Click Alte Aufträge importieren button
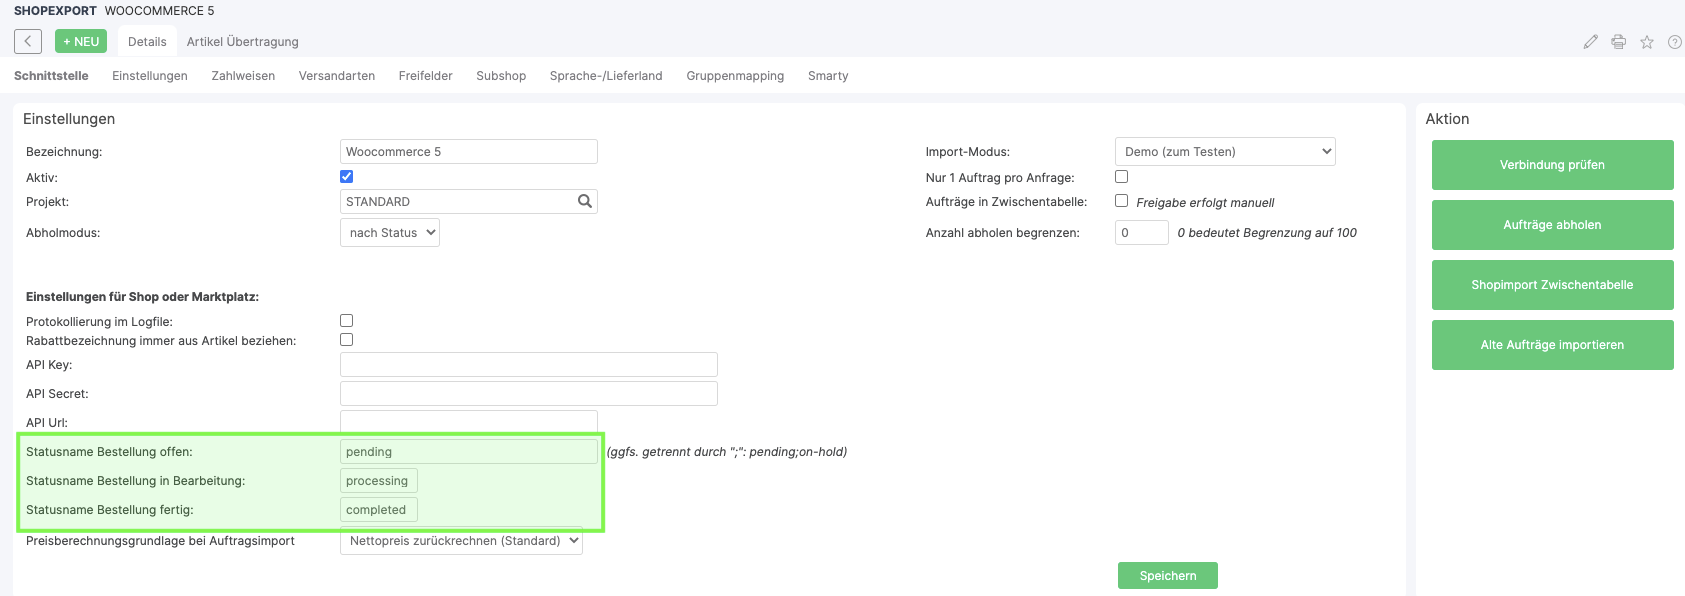 (1552, 345)
